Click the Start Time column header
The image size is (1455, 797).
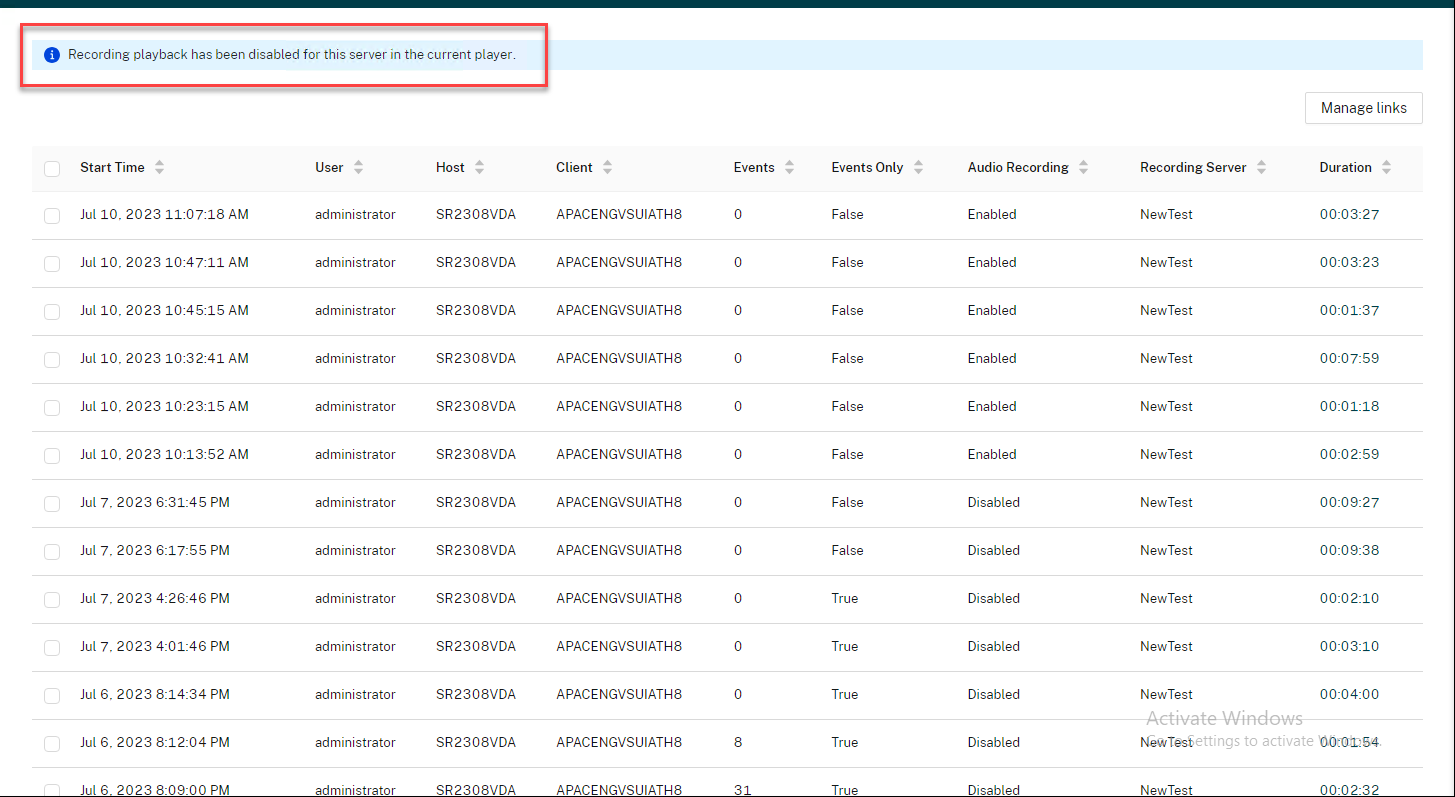click(x=112, y=168)
